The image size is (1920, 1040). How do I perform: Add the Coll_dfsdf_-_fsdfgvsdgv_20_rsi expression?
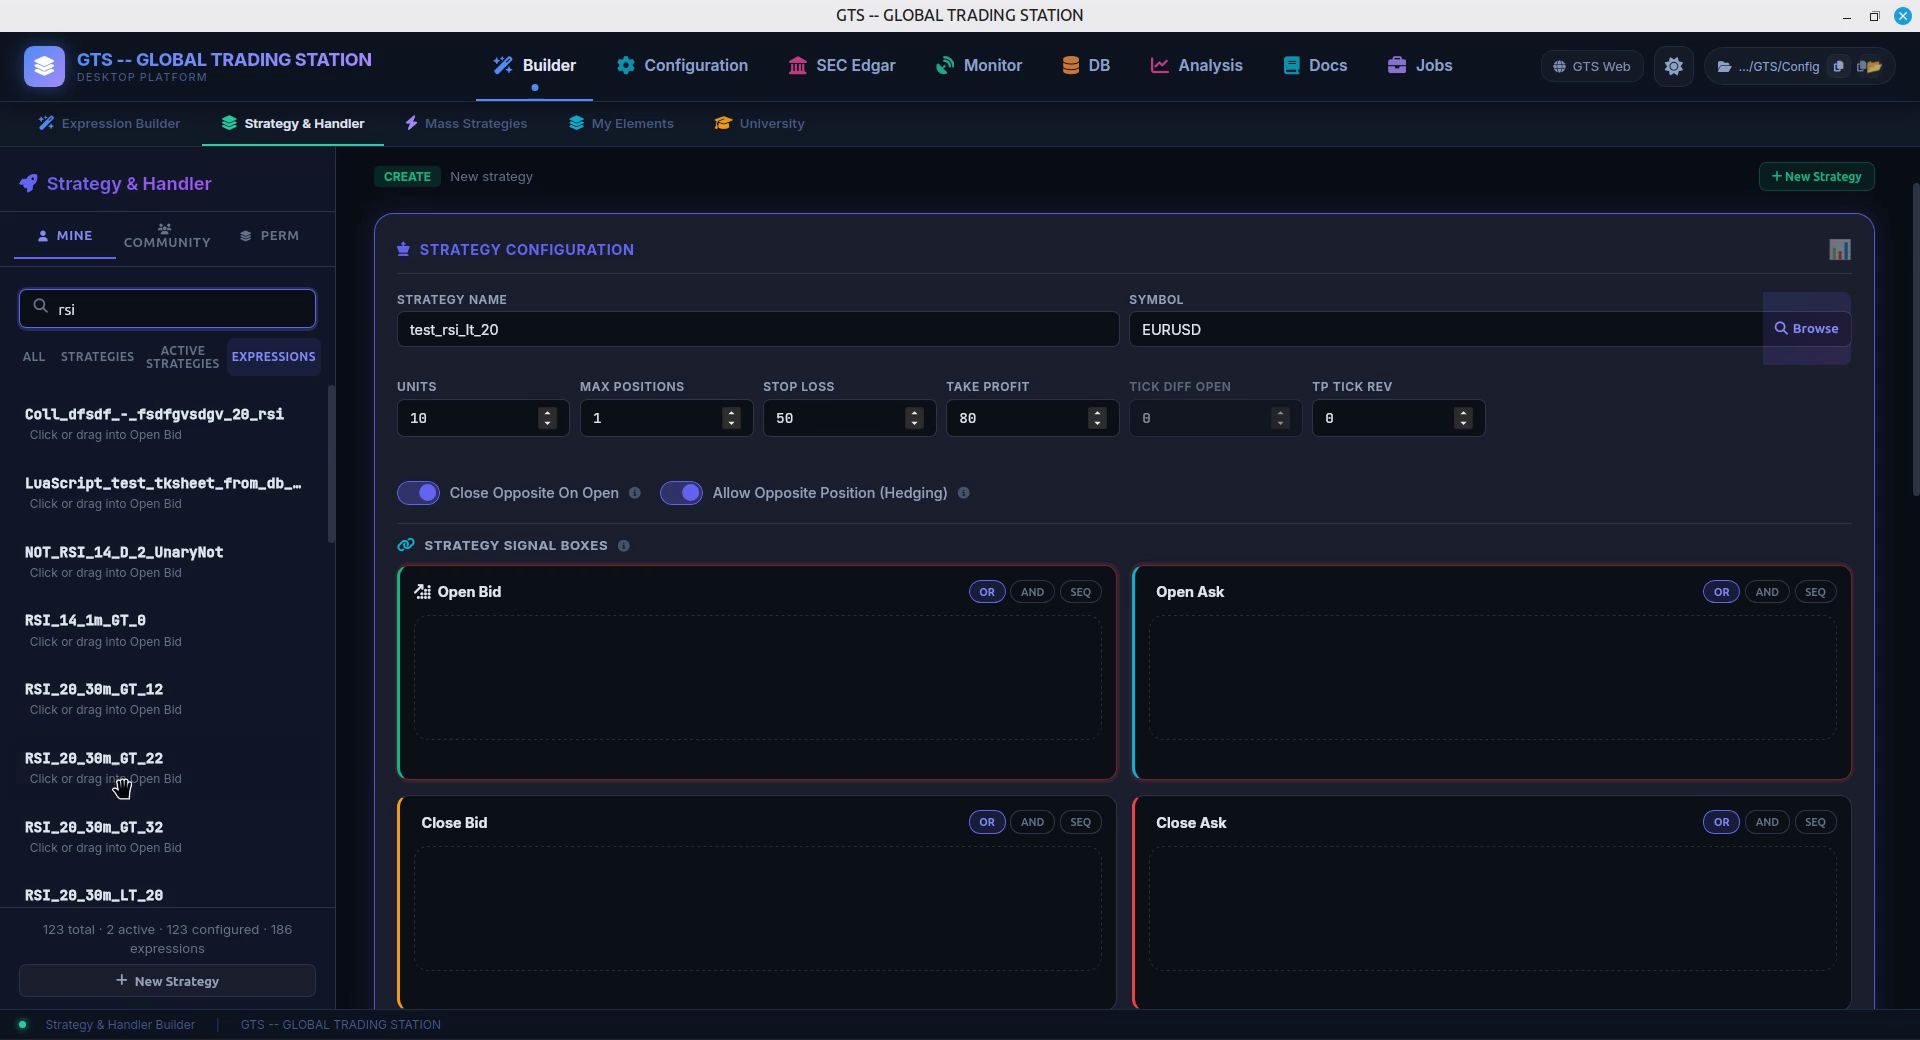pos(167,423)
